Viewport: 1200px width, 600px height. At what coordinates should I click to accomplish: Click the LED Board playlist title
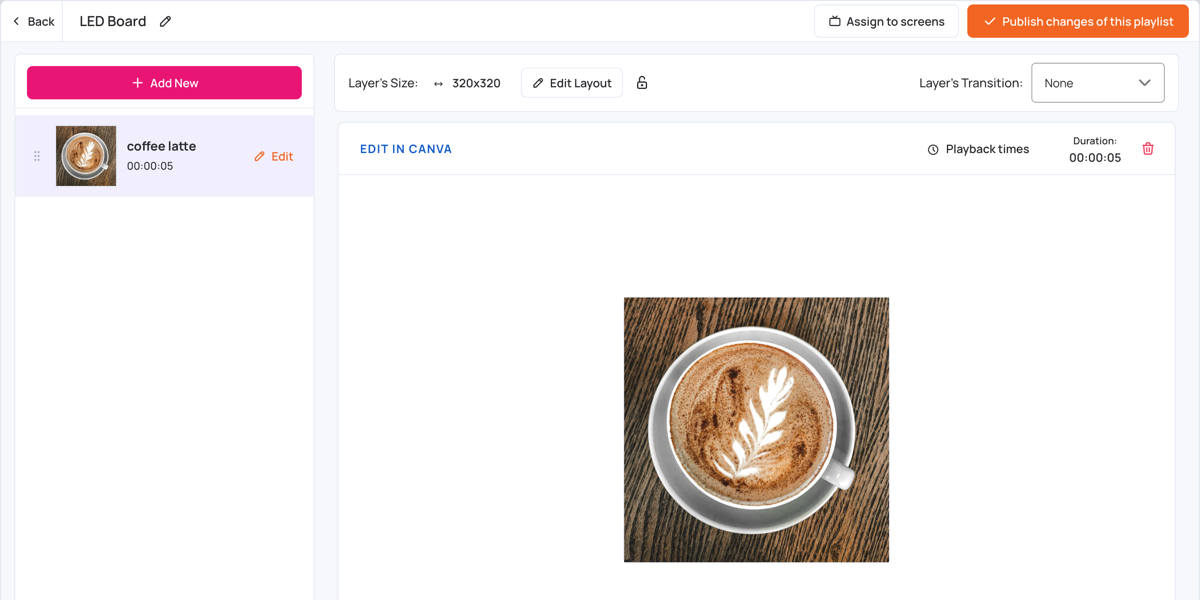coord(113,21)
